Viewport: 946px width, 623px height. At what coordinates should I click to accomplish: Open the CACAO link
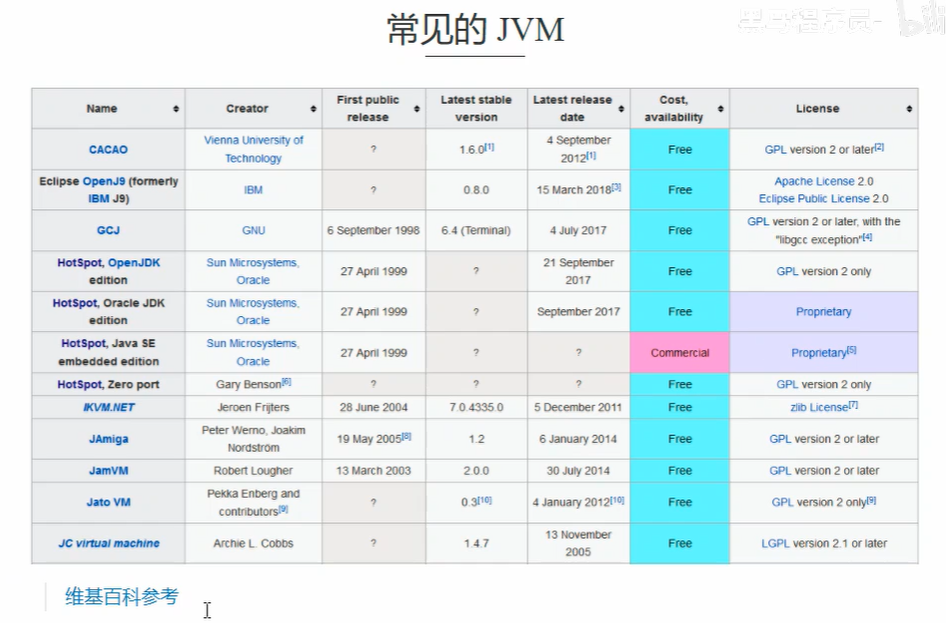point(107,149)
